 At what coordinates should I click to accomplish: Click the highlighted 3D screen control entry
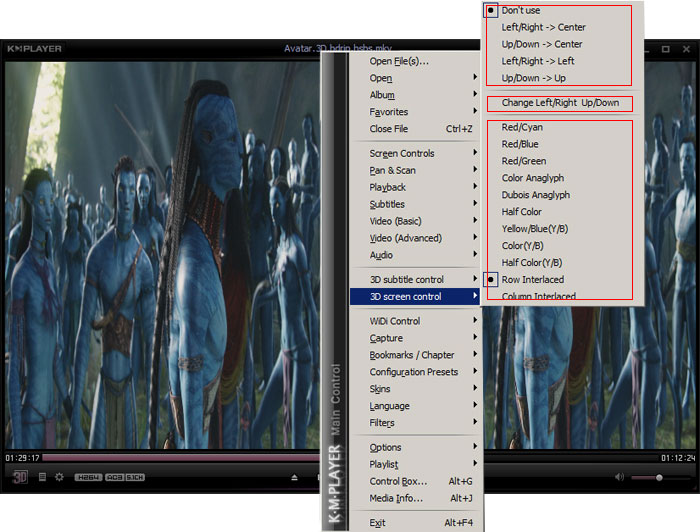415,297
